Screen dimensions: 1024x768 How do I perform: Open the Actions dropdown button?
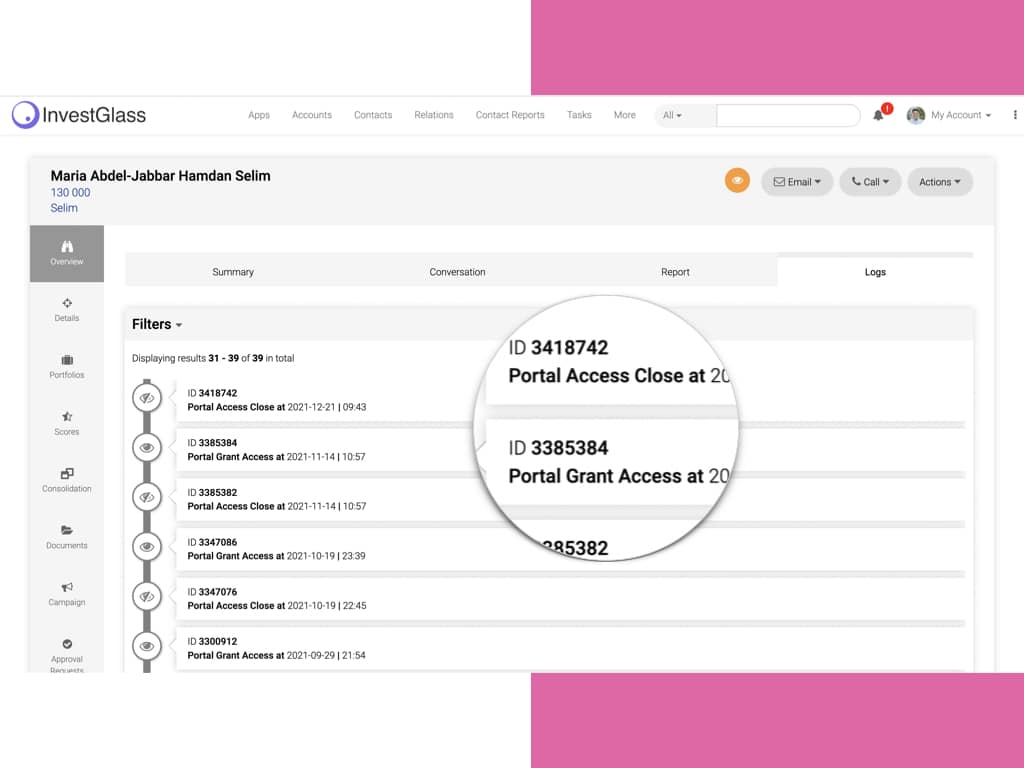tap(940, 182)
